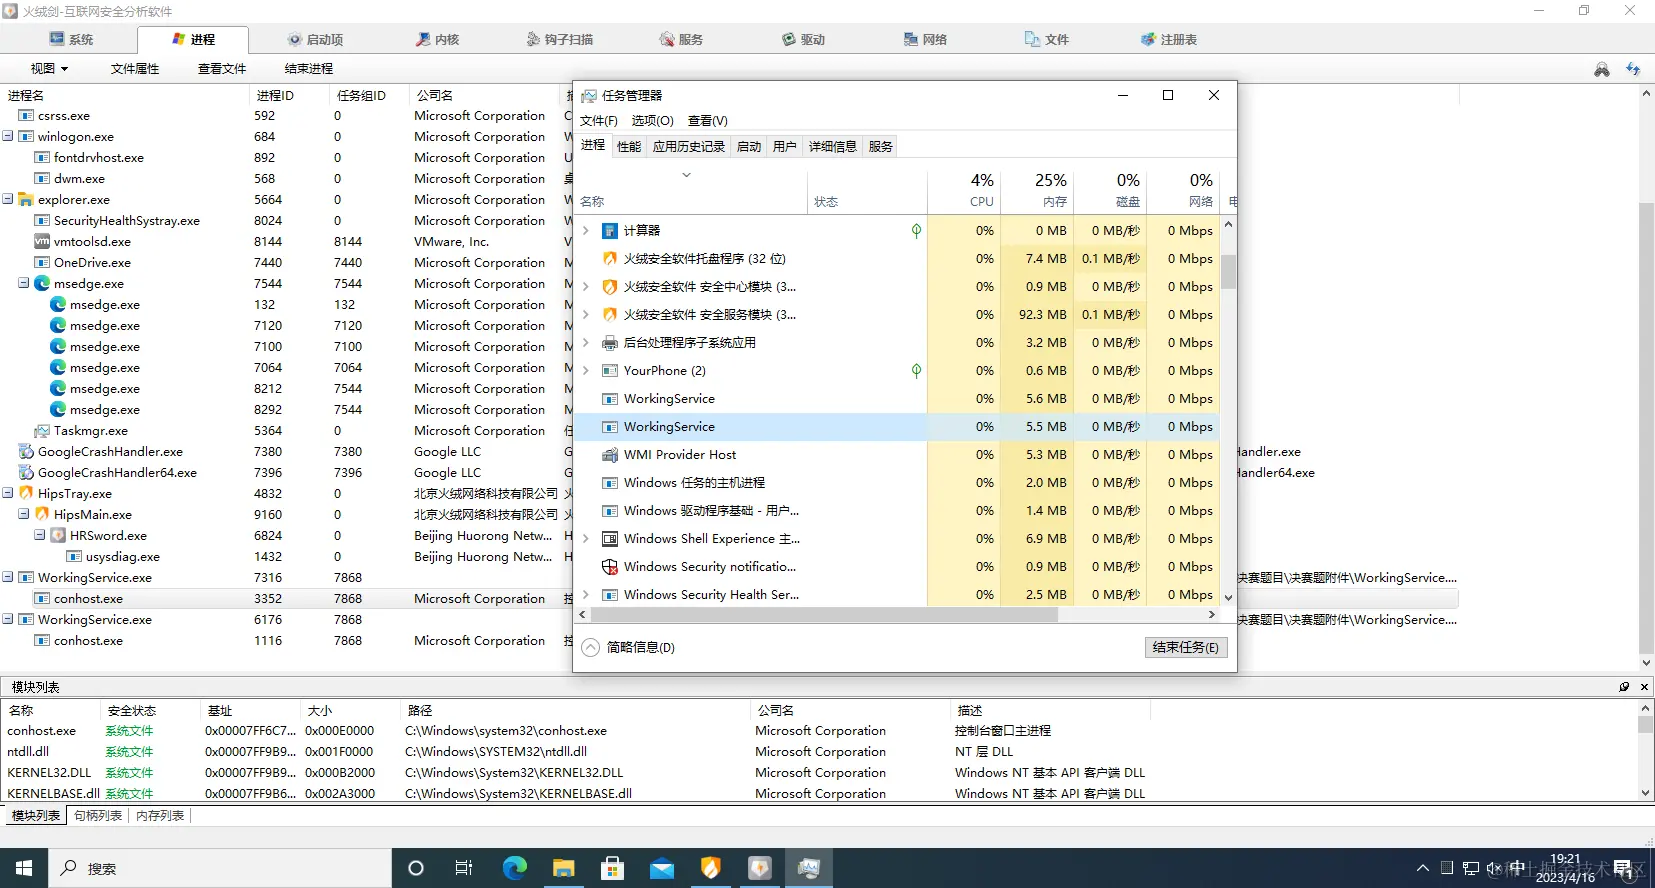Switch to the 系统 tab
The width and height of the screenshot is (1655, 888).
pyautogui.click(x=71, y=40)
